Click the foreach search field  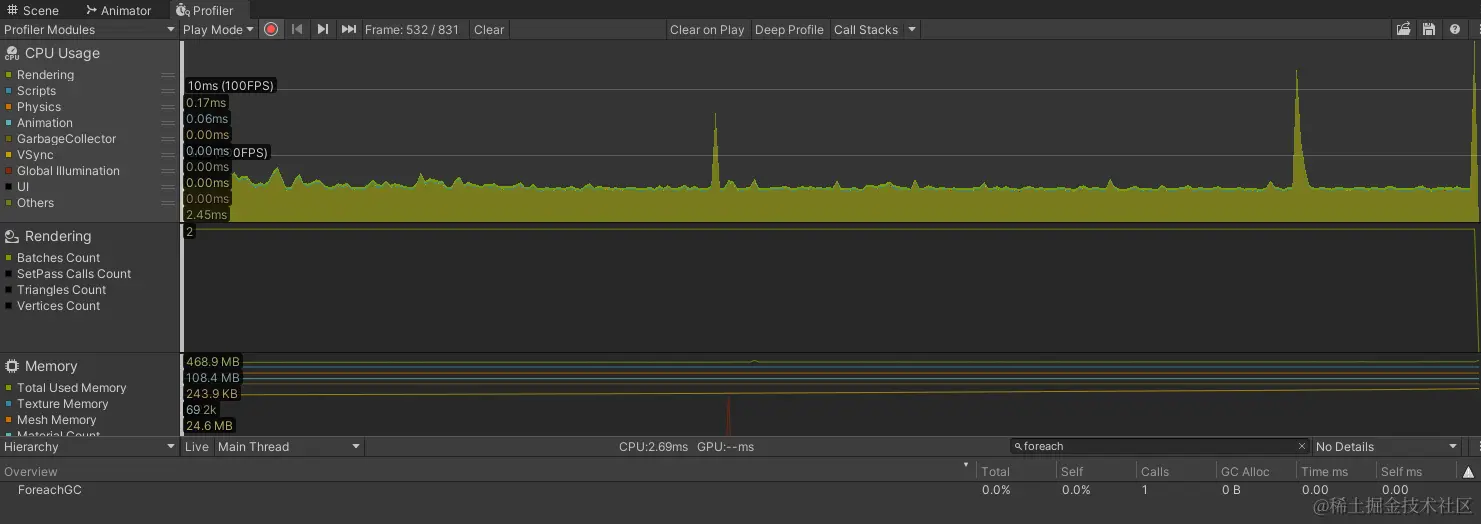click(1158, 446)
